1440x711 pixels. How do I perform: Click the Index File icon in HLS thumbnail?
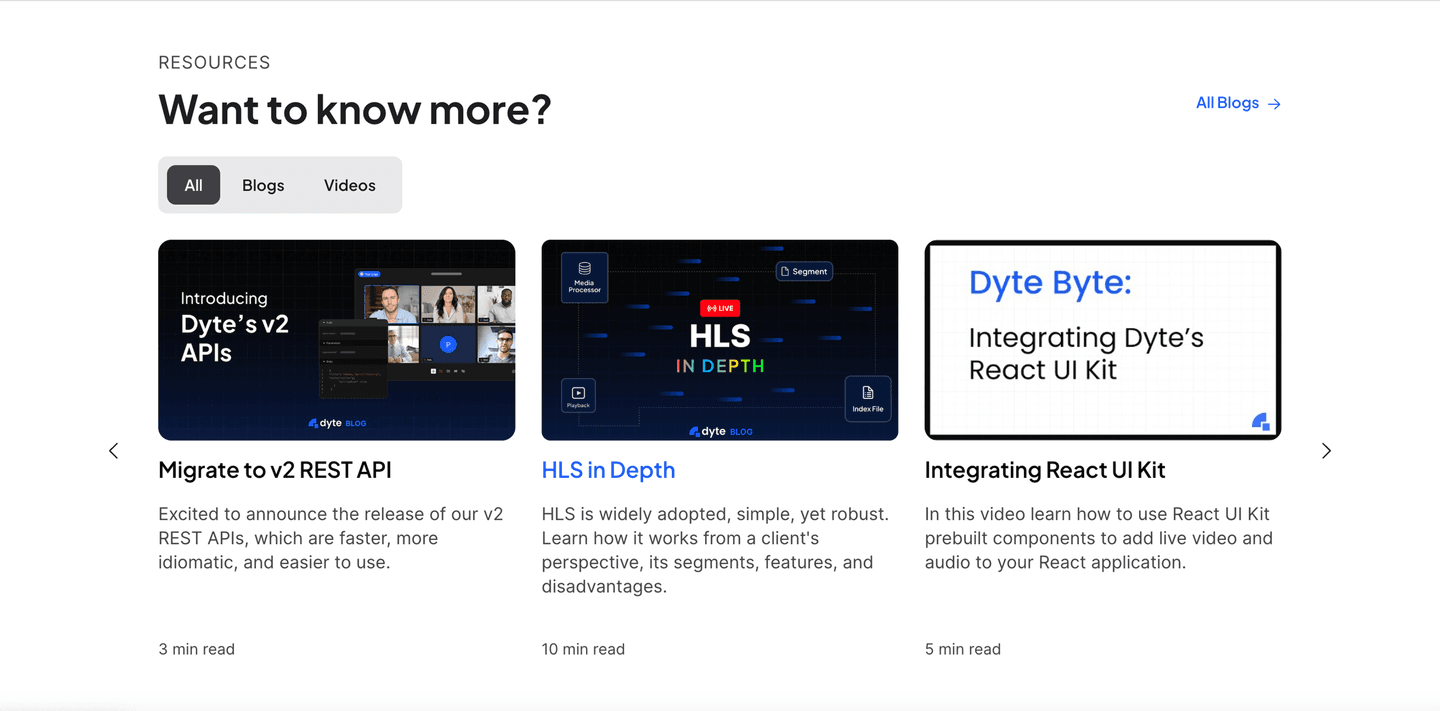tap(868, 399)
